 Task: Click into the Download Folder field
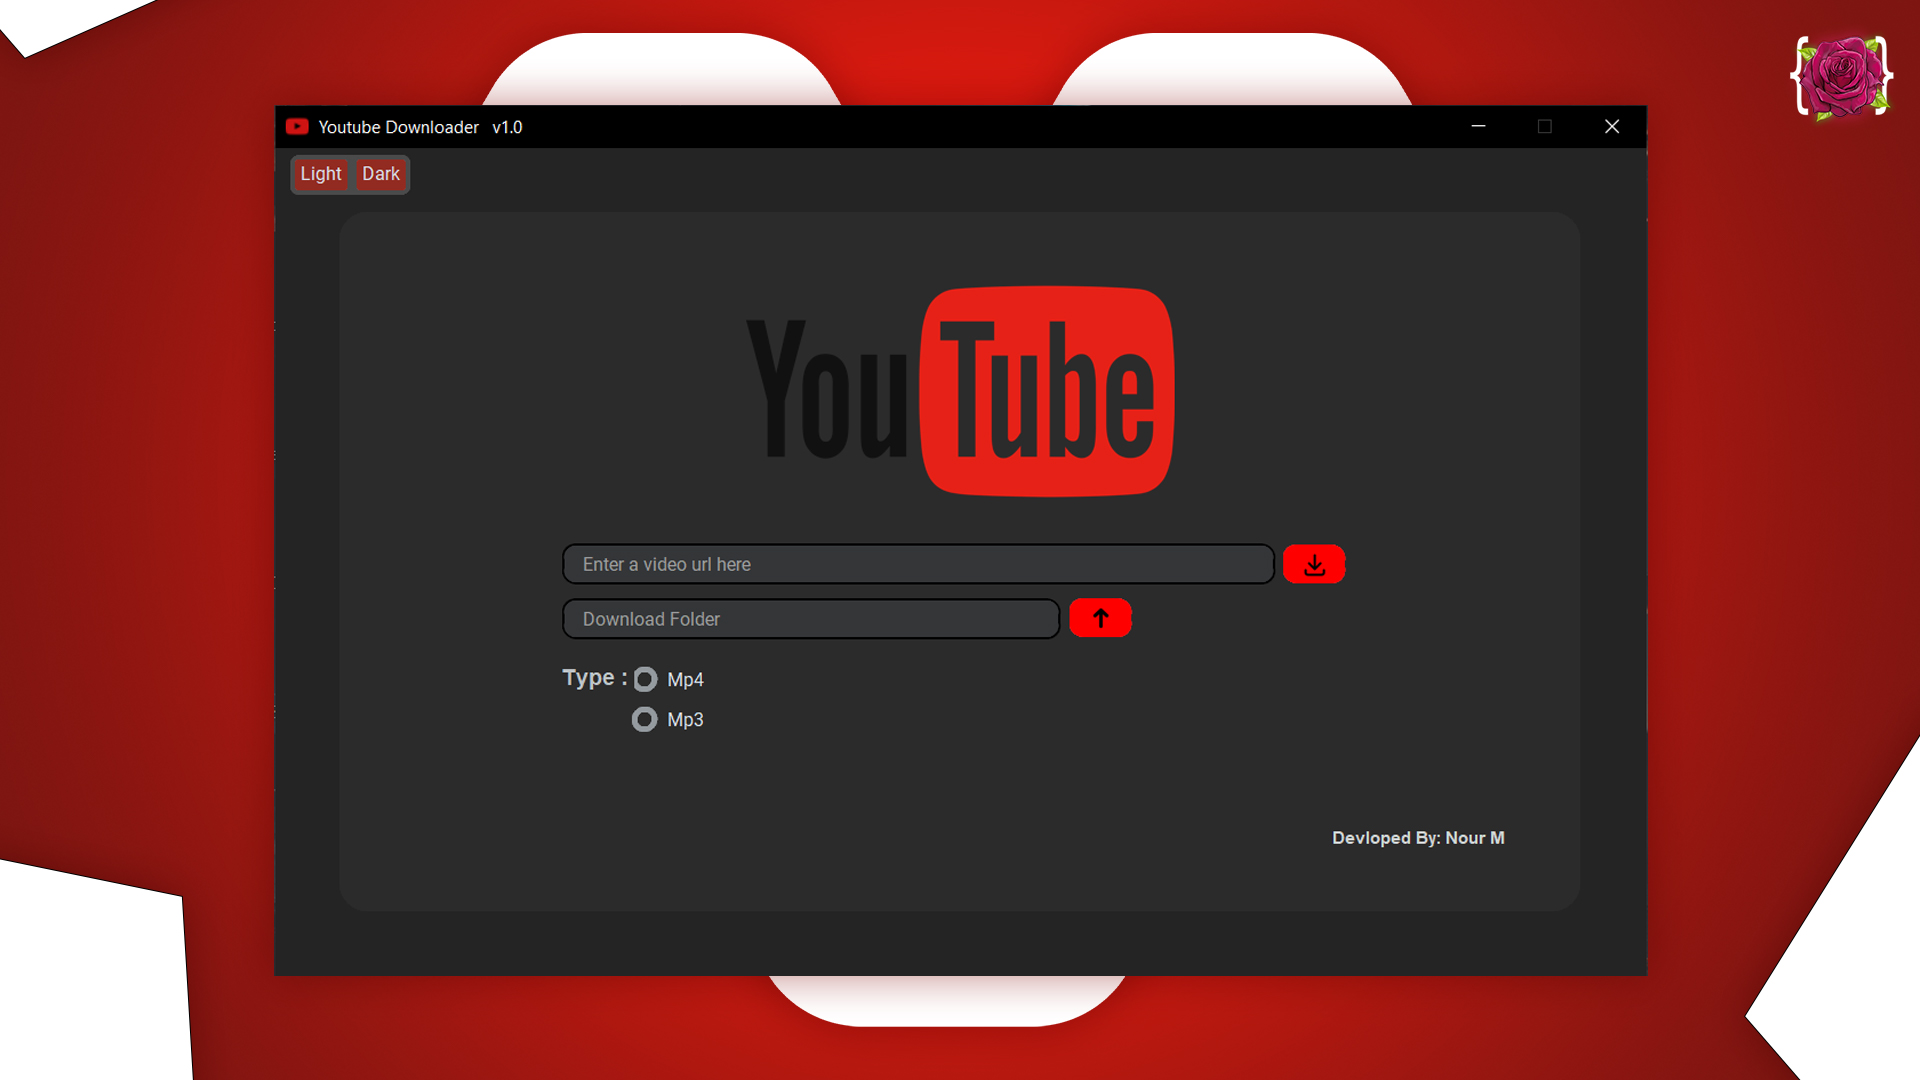point(811,619)
